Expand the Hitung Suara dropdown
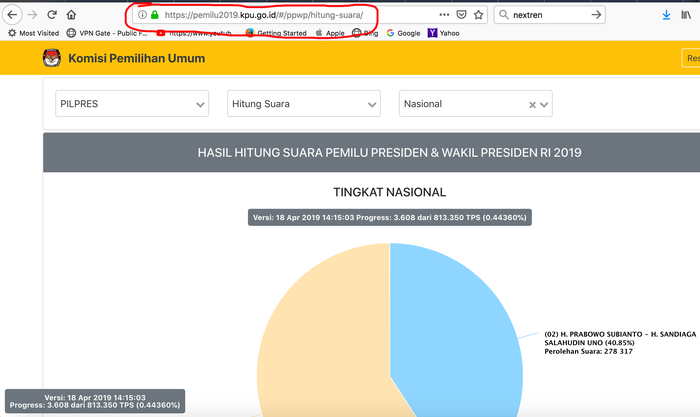Image resolution: width=700 pixels, height=417 pixels. tap(304, 104)
